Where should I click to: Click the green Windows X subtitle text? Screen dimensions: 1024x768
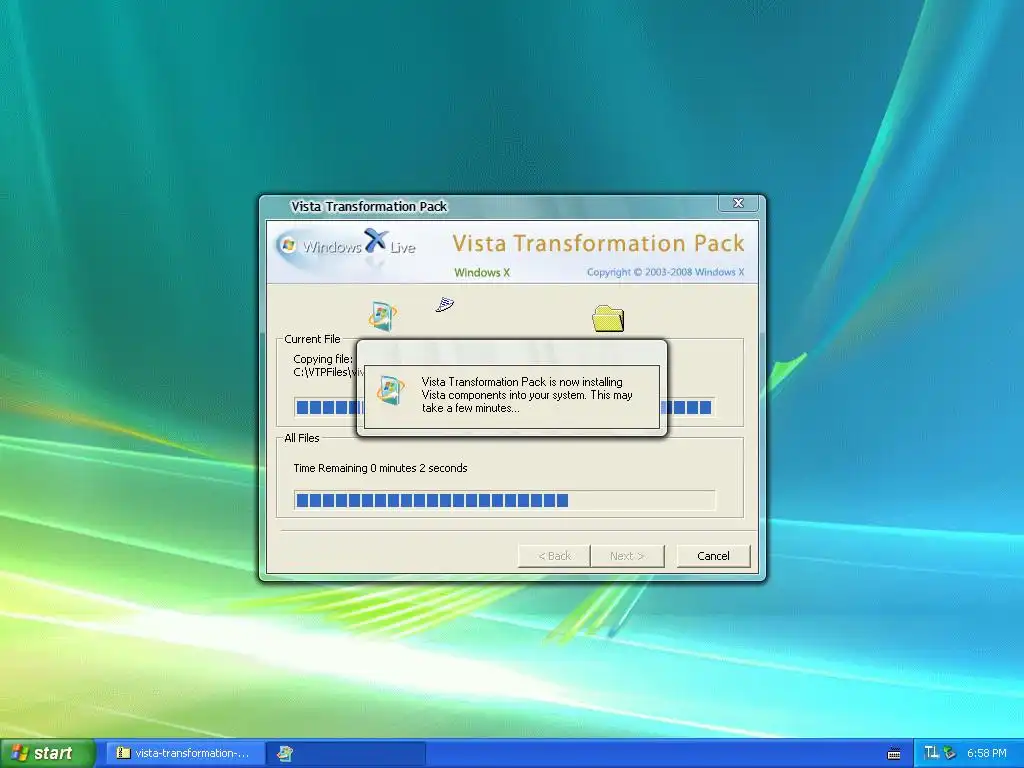[x=482, y=273]
